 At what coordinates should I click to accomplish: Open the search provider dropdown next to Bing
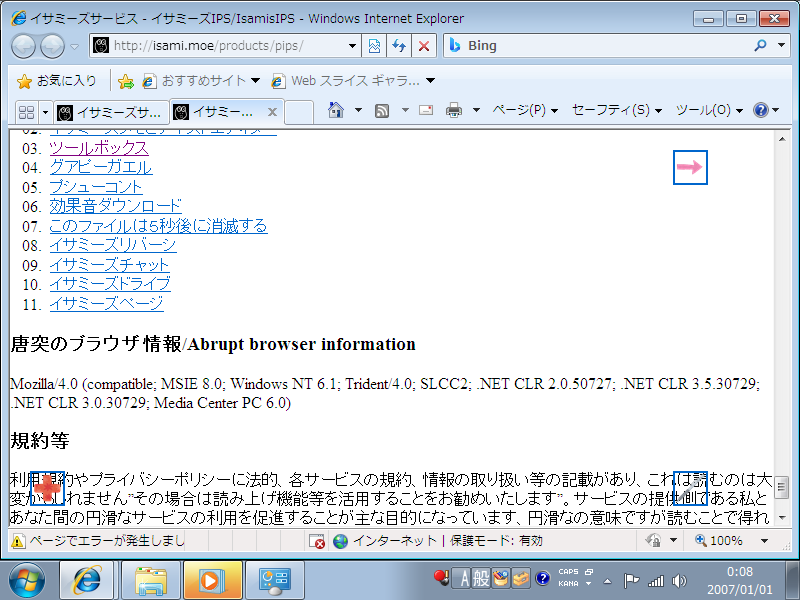(781, 45)
